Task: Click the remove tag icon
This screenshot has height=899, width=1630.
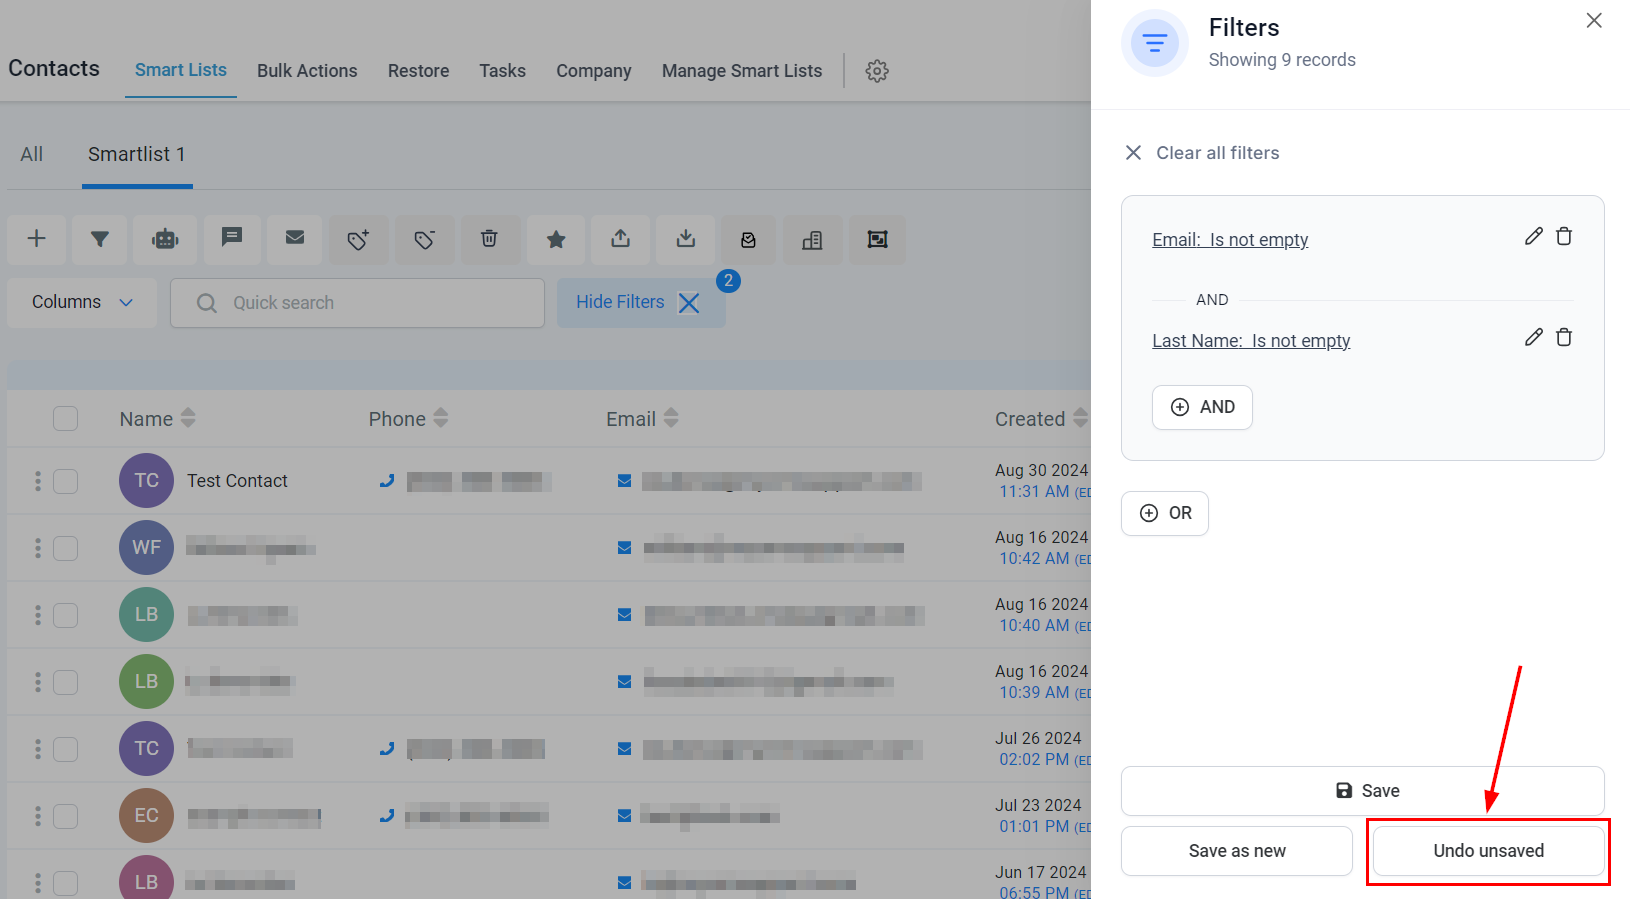Action: (x=425, y=239)
